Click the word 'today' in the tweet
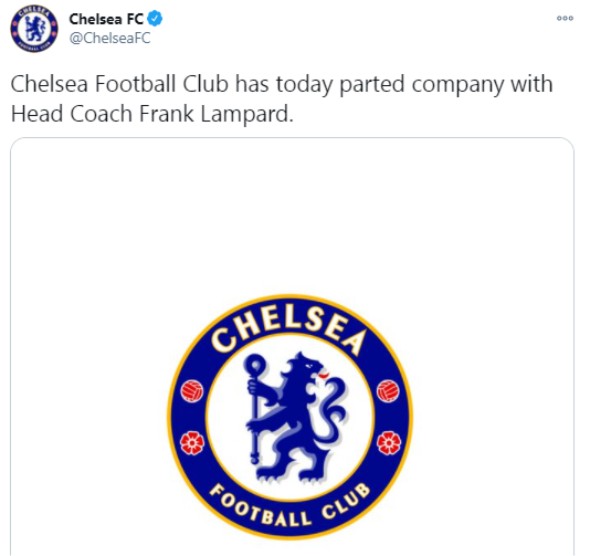590x556 pixels. pyautogui.click(x=305, y=84)
